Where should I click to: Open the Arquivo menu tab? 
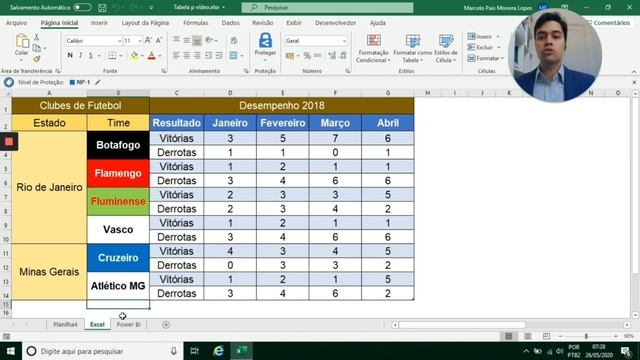[x=16, y=23]
